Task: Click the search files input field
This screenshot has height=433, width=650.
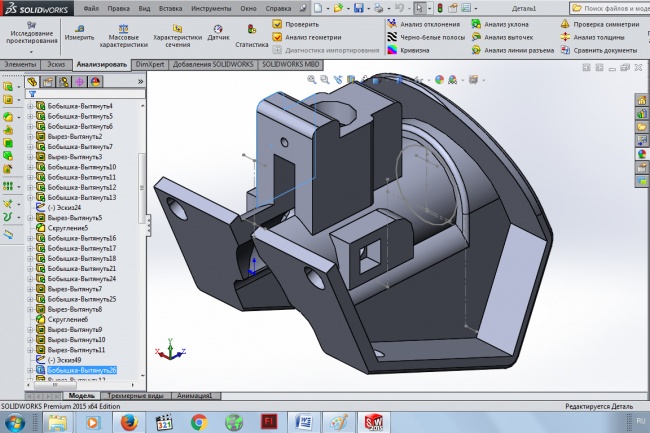Action: click(610, 8)
